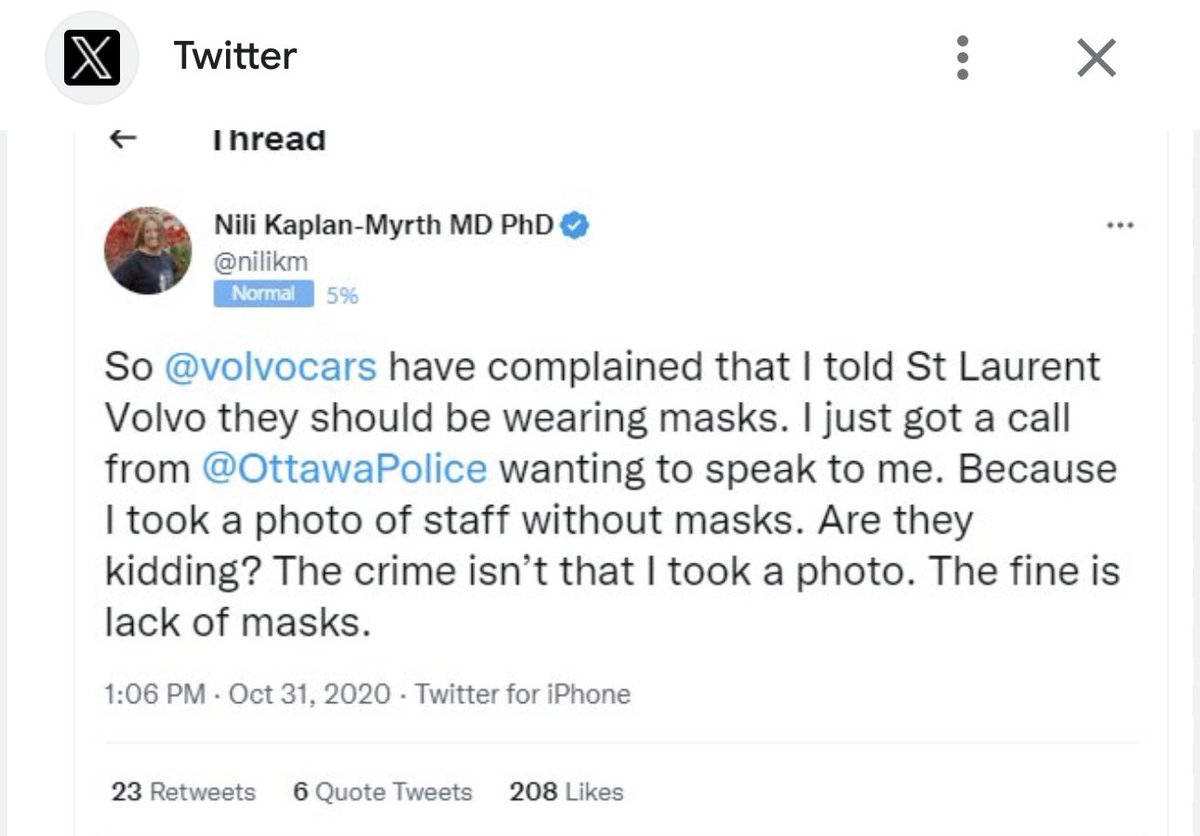Go back using the left arrow
The height and width of the screenshot is (836, 1200).
pos(122,139)
